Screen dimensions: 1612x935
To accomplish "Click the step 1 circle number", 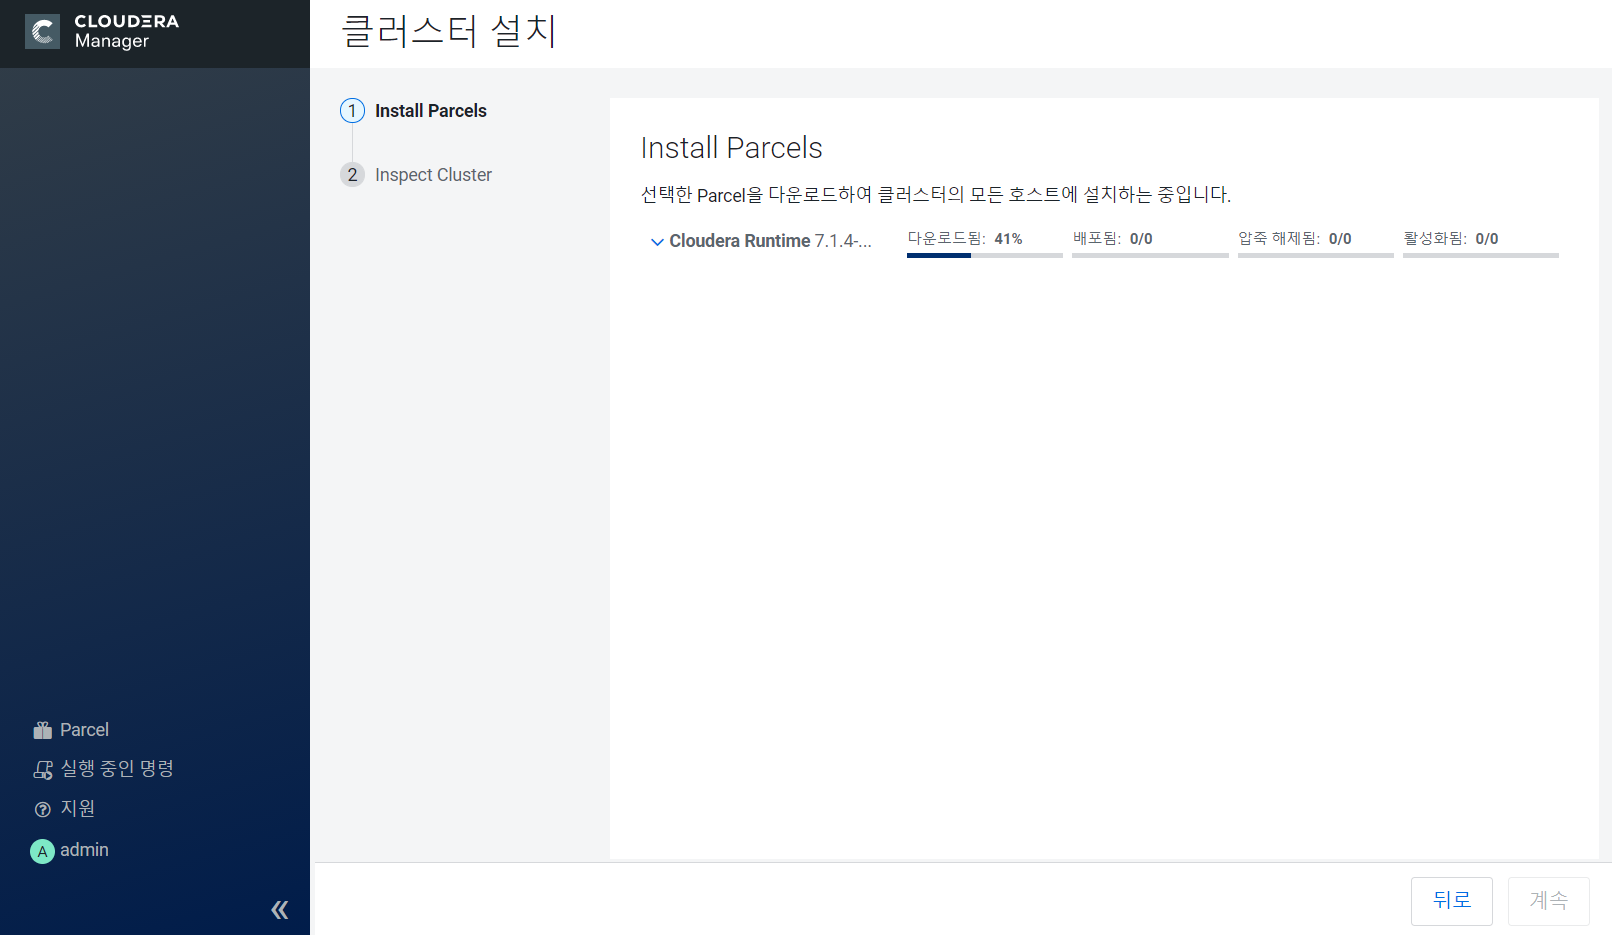I will click(352, 111).
